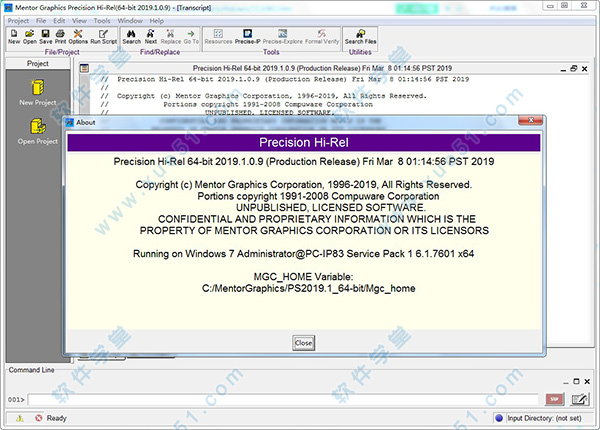
Task: Minimize the Command Line panel
Action: [x=566, y=382]
